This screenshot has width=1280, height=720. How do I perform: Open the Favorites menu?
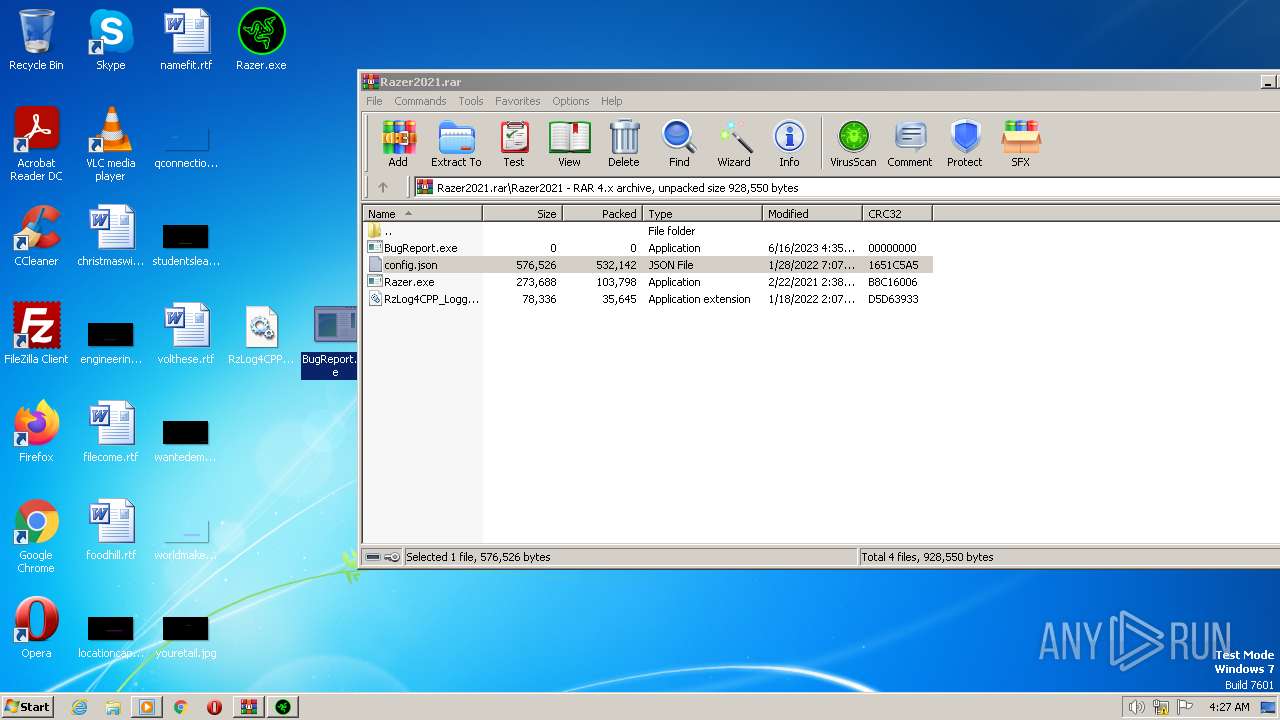517,101
